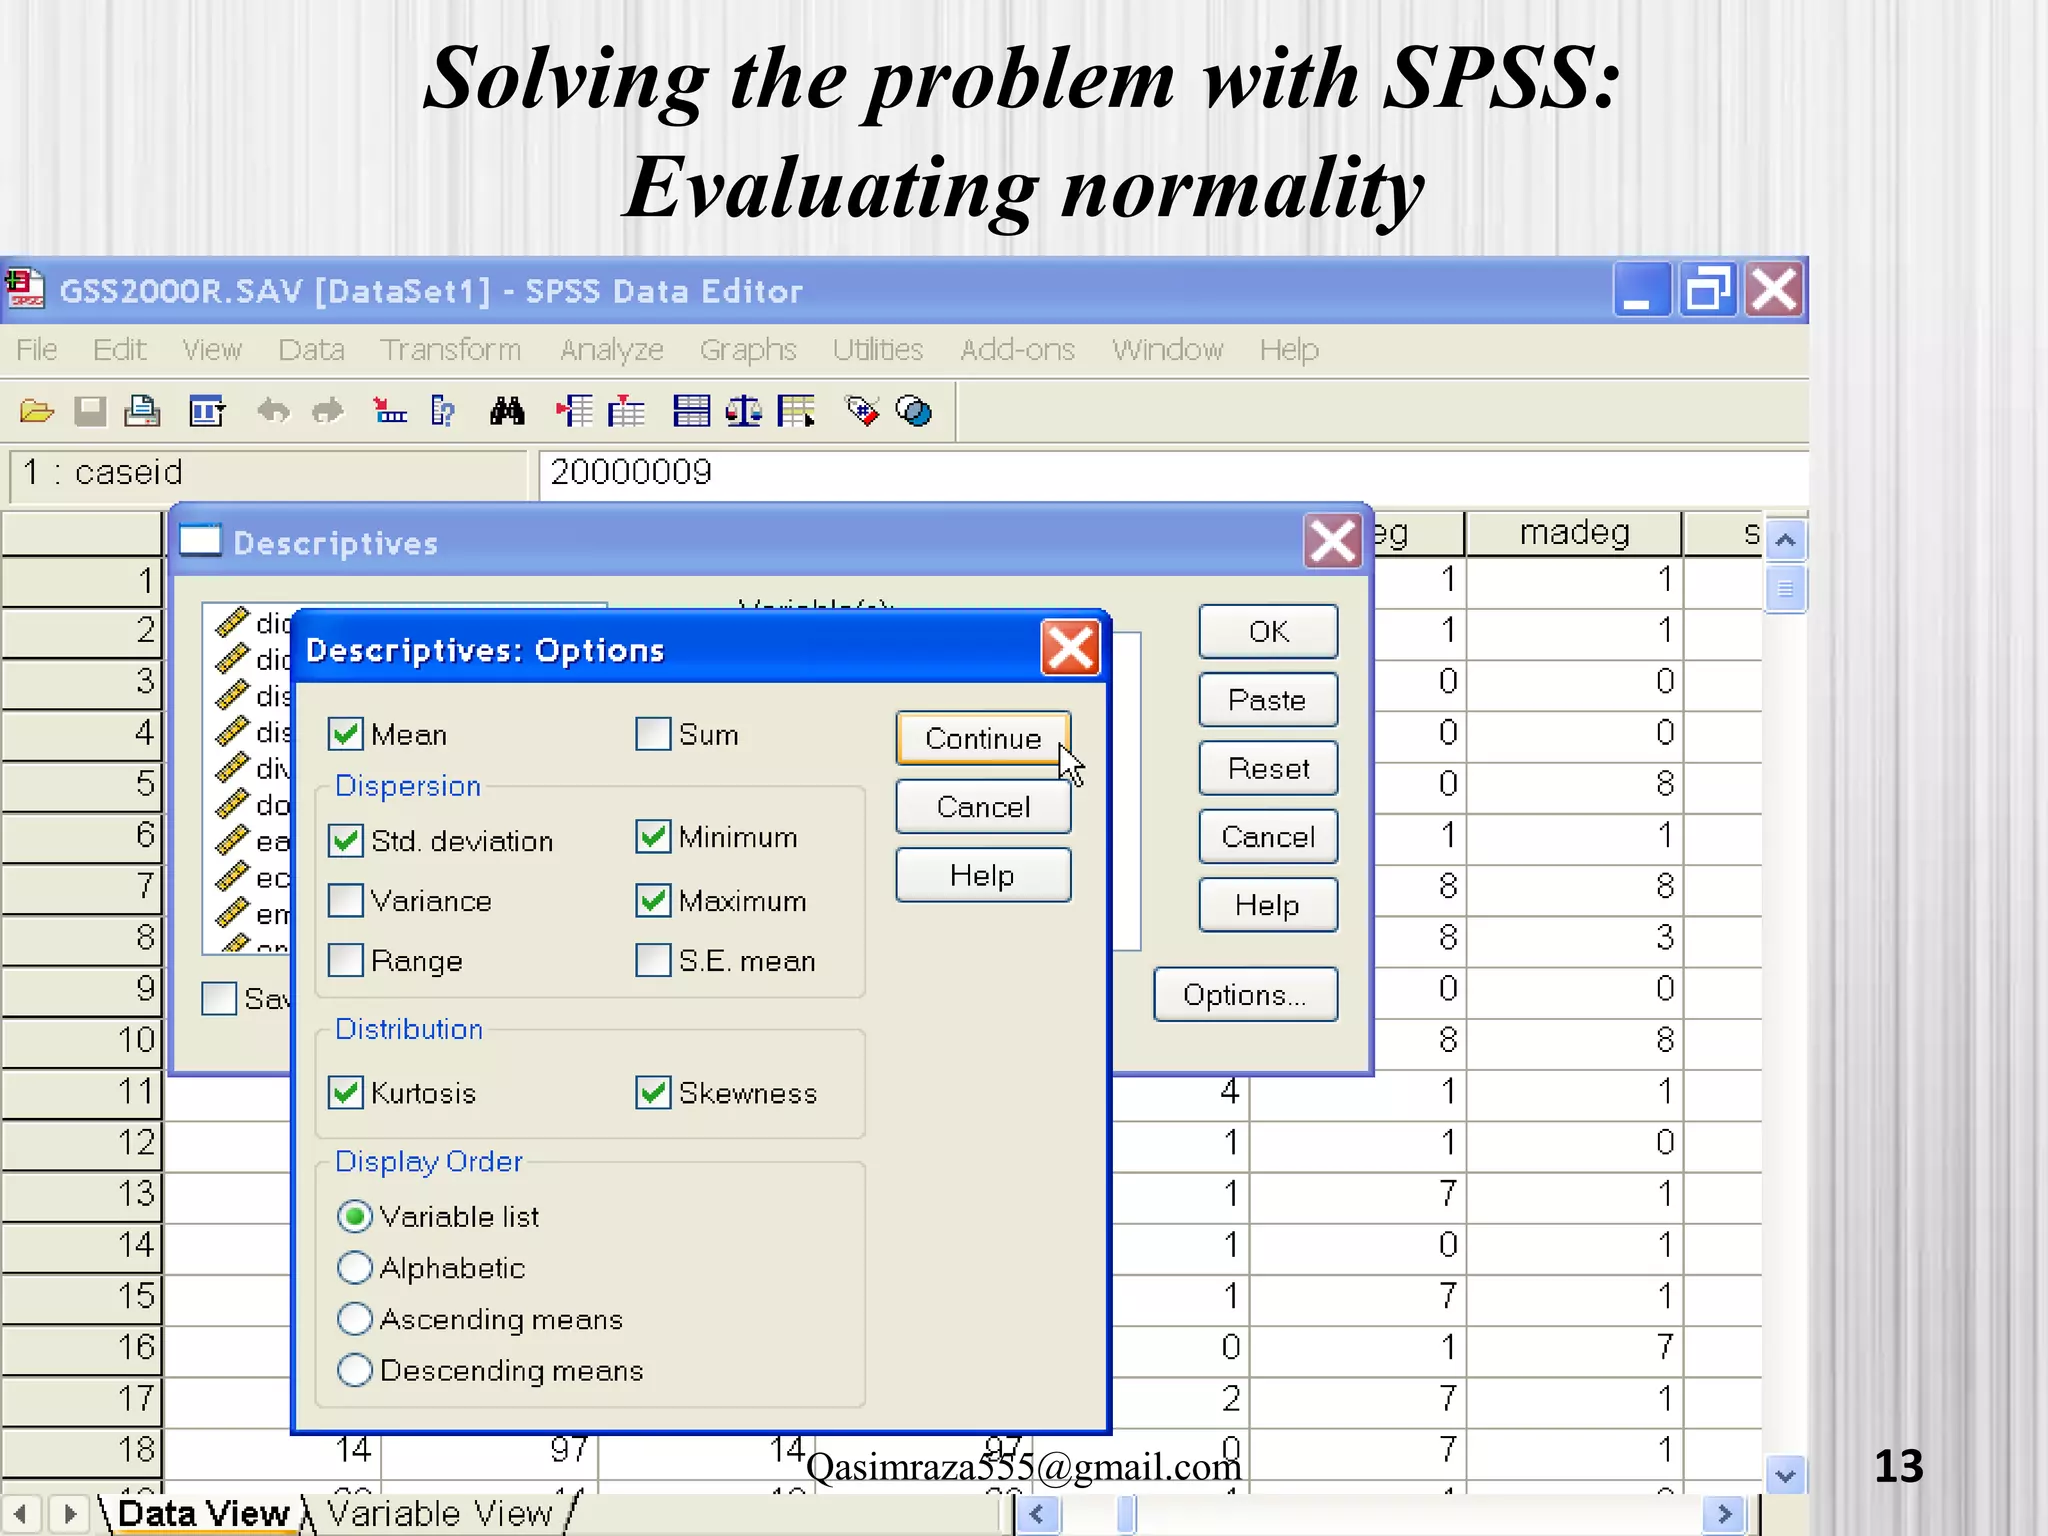Click the Options... button
This screenshot has height=1536, width=2048.
tap(1245, 994)
